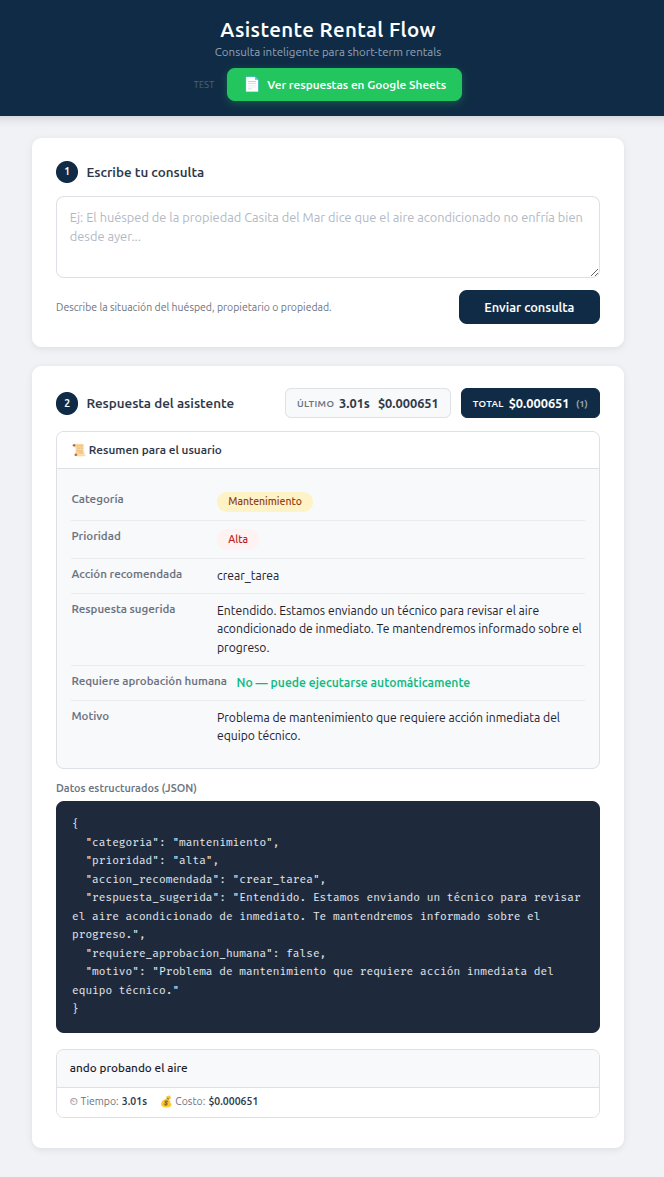The width and height of the screenshot is (664, 1177).
Task: Click the step 2 number badge
Action: (67, 403)
